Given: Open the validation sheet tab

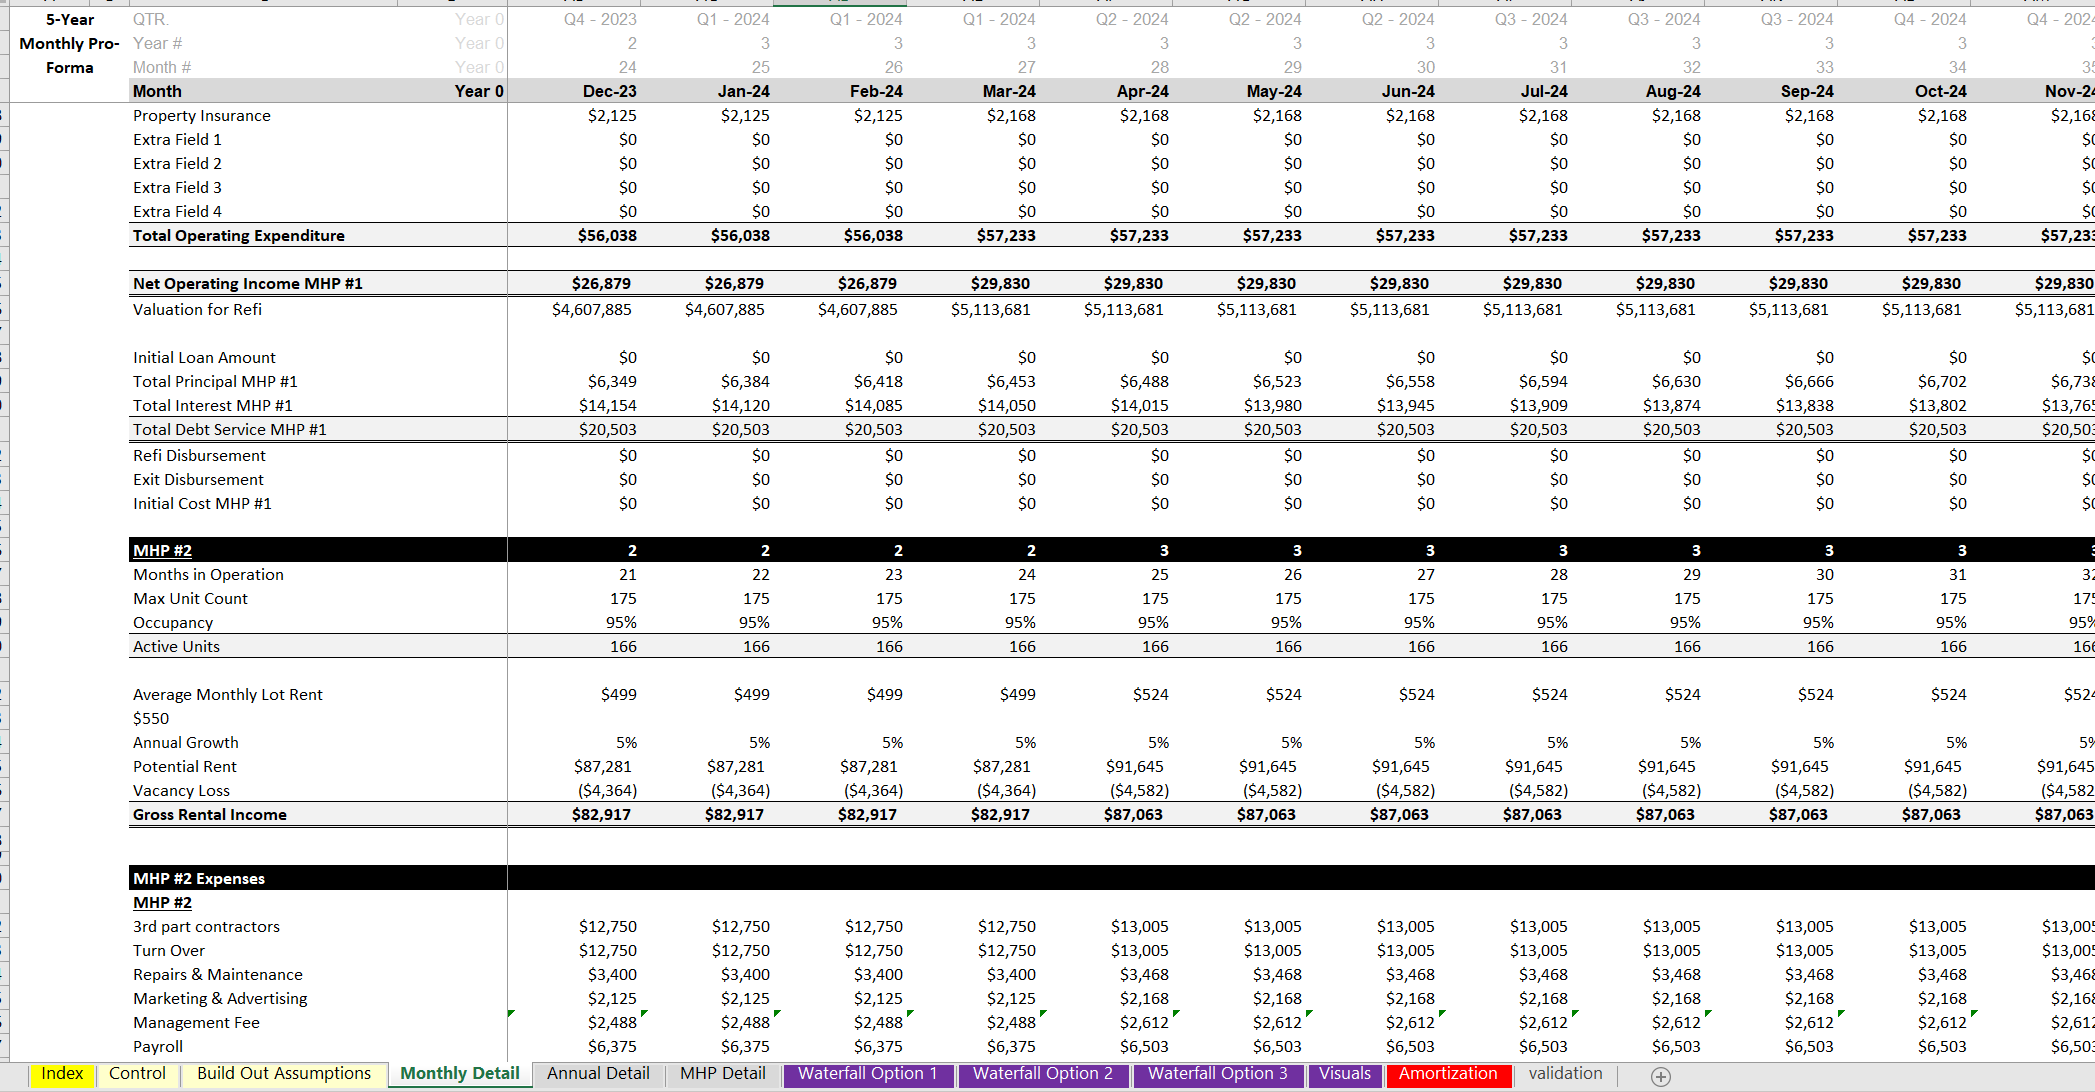Looking at the screenshot, I should [x=1566, y=1074].
